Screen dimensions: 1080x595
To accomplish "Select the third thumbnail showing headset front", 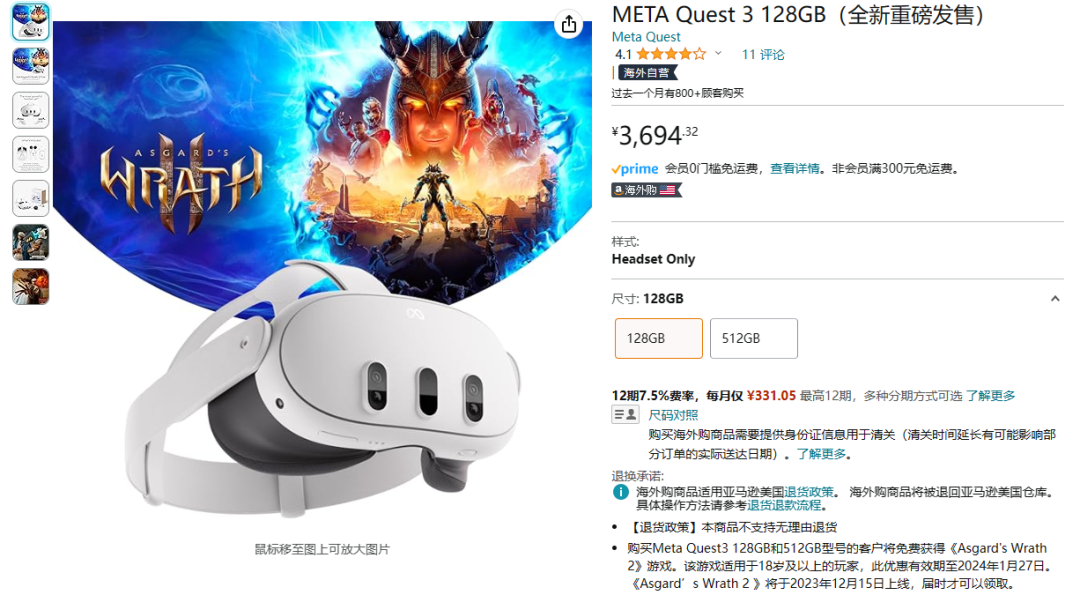I will [x=30, y=110].
